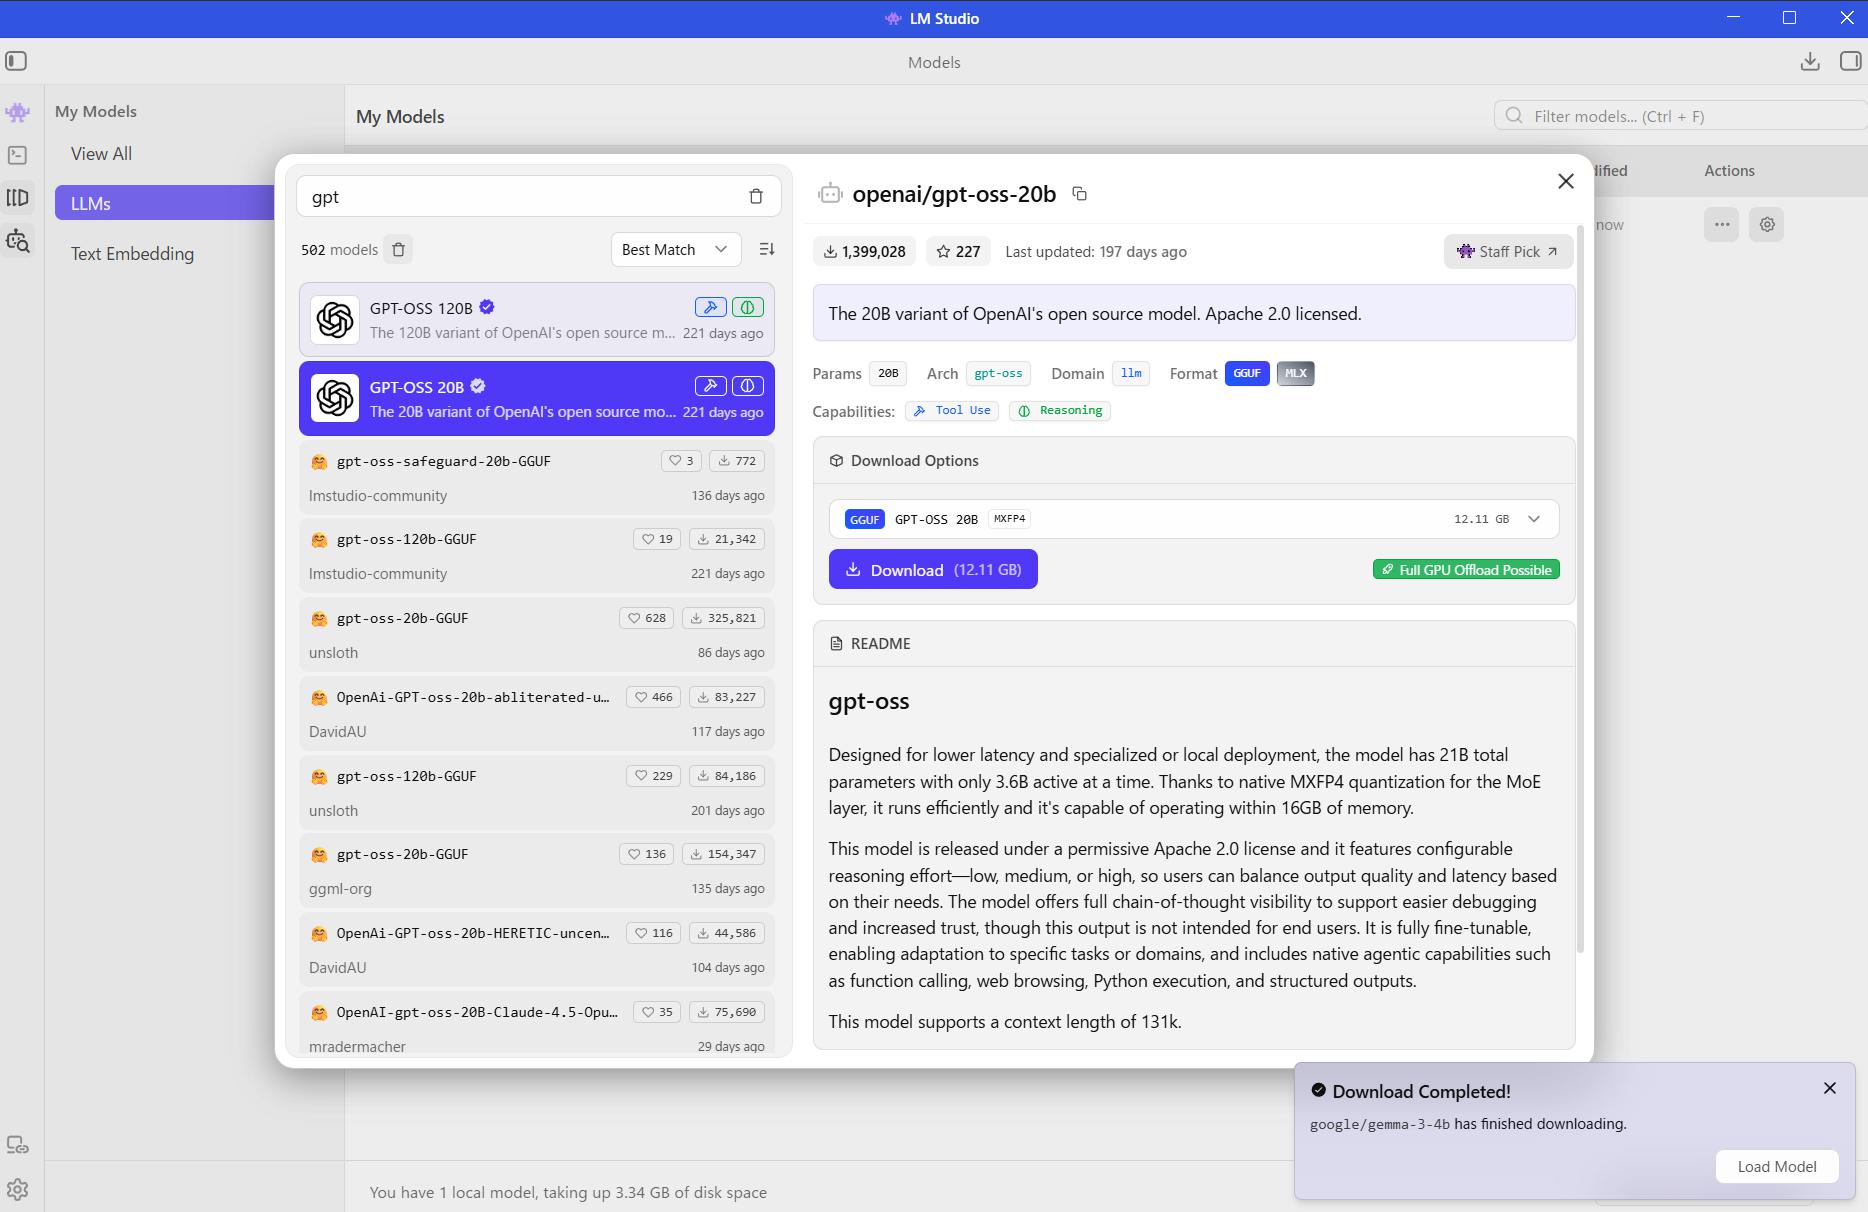This screenshot has width=1868, height=1212.
Task: Toggle the right sidebar panel icon
Action: pos(1849,62)
